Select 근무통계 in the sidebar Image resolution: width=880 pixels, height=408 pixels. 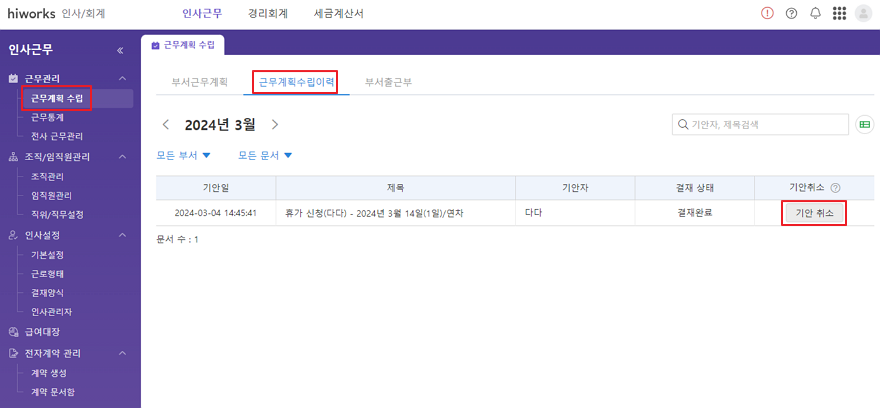point(47,117)
